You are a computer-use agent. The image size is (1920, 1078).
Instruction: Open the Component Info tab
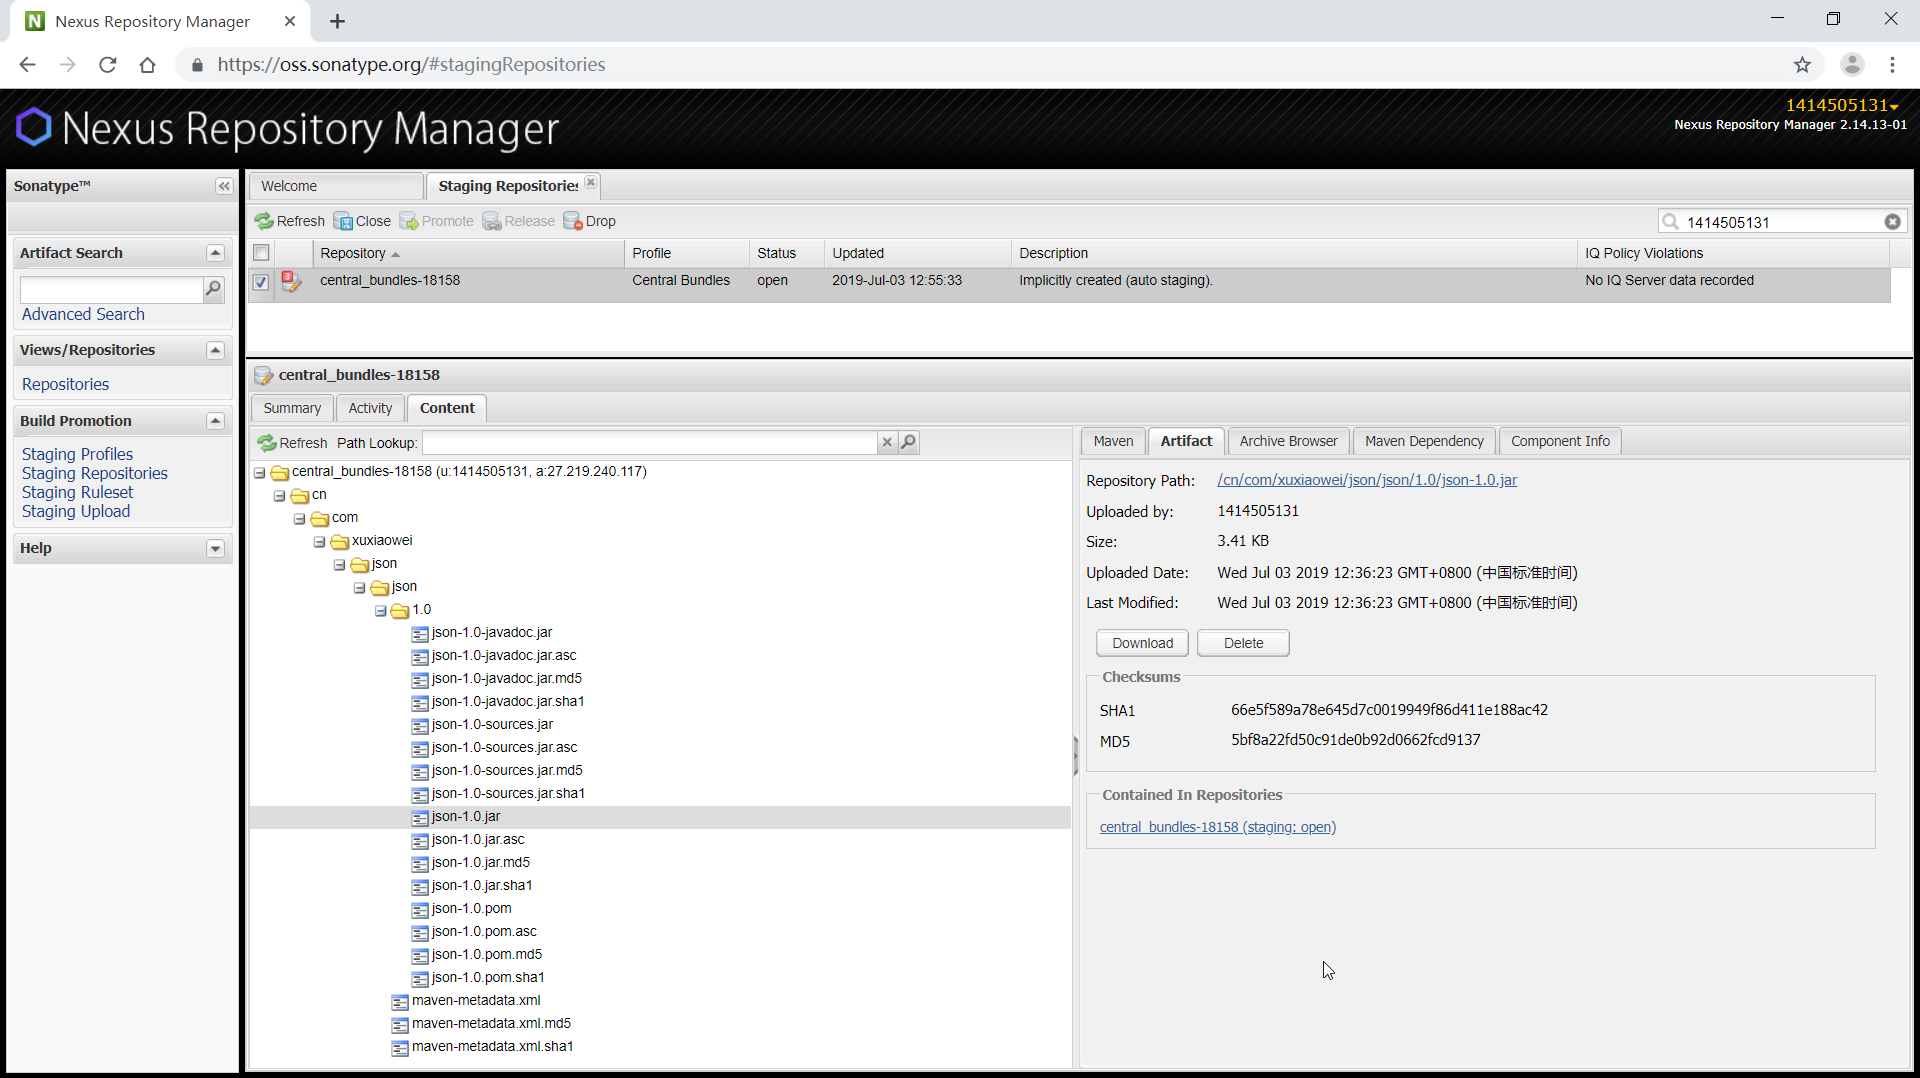tap(1560, 441)
